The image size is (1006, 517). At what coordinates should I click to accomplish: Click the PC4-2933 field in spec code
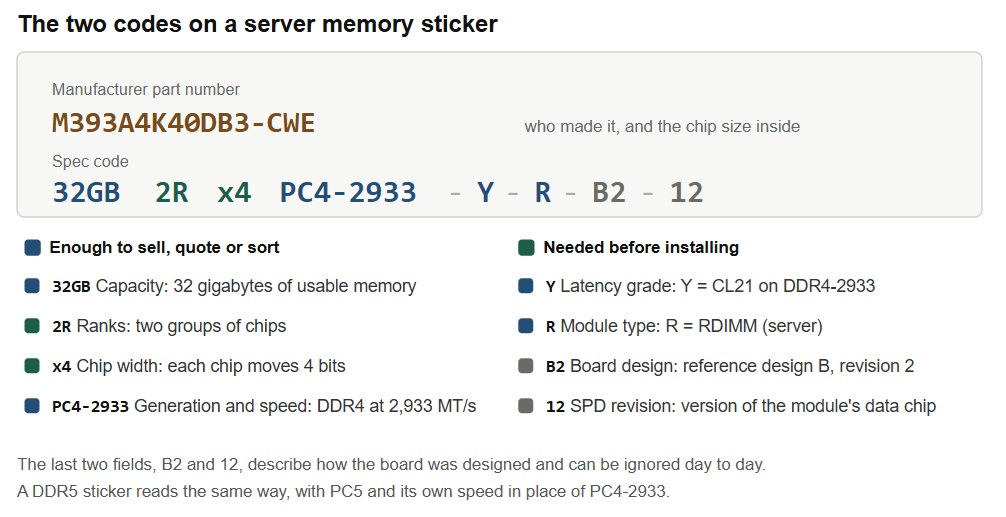[348, 192]
